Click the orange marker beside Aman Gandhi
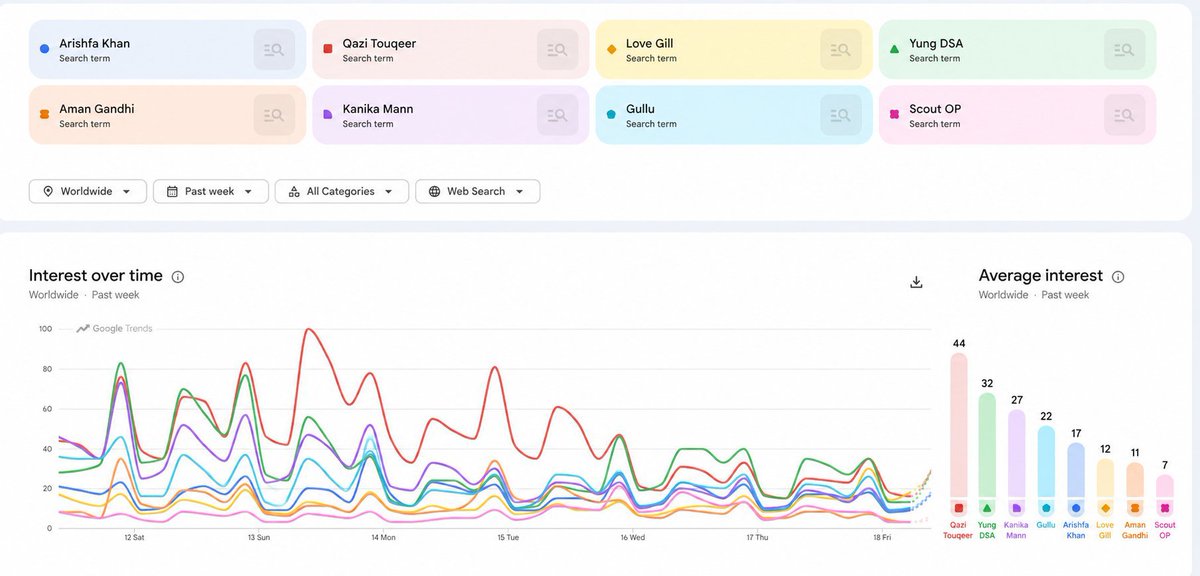This screenshot has width=1200, height=576. (x=44, y=115)
